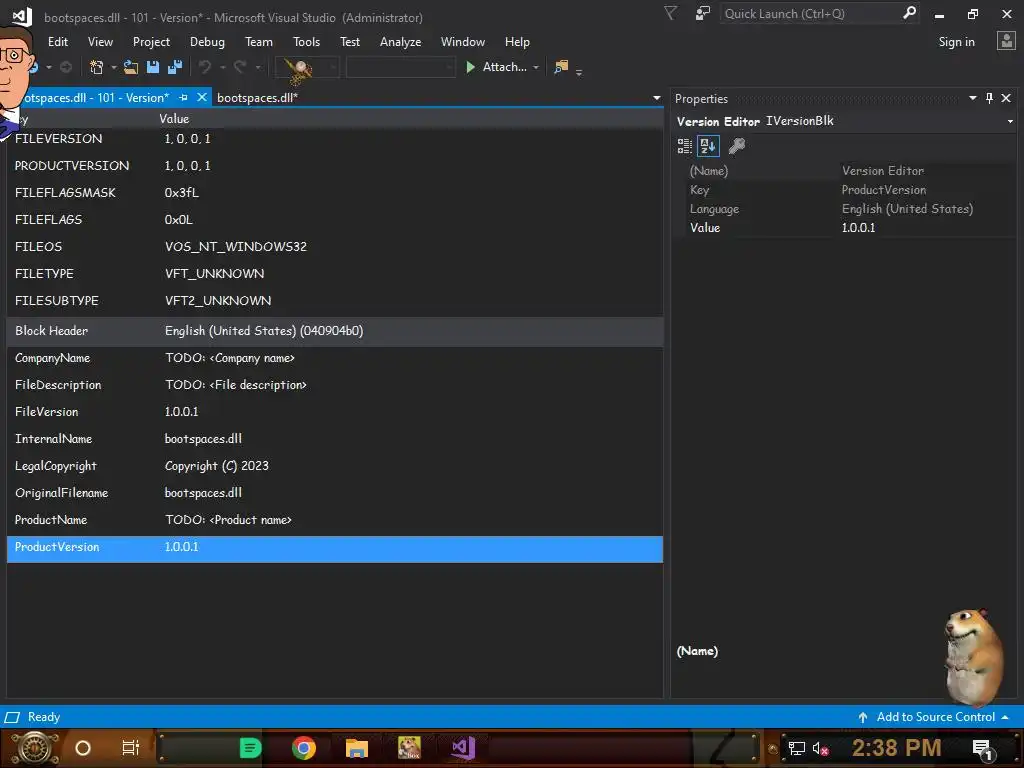The height and width of the screenshot is (768, 1024).
Task: Click the green notes app taskbar icon
Action: point(250,748)
